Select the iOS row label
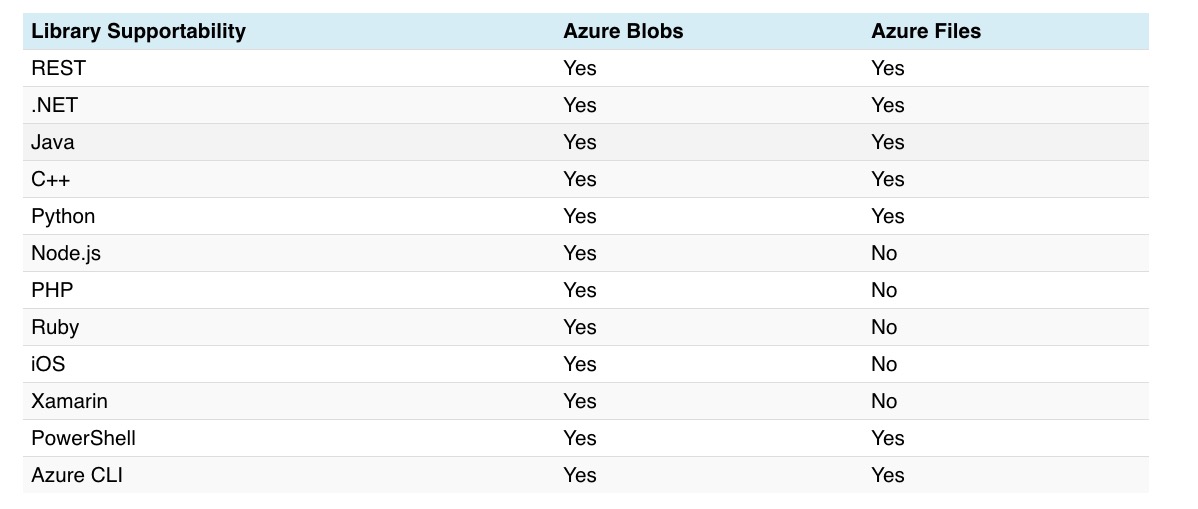This screenshot has width=1198, height=509. [48, 364]
